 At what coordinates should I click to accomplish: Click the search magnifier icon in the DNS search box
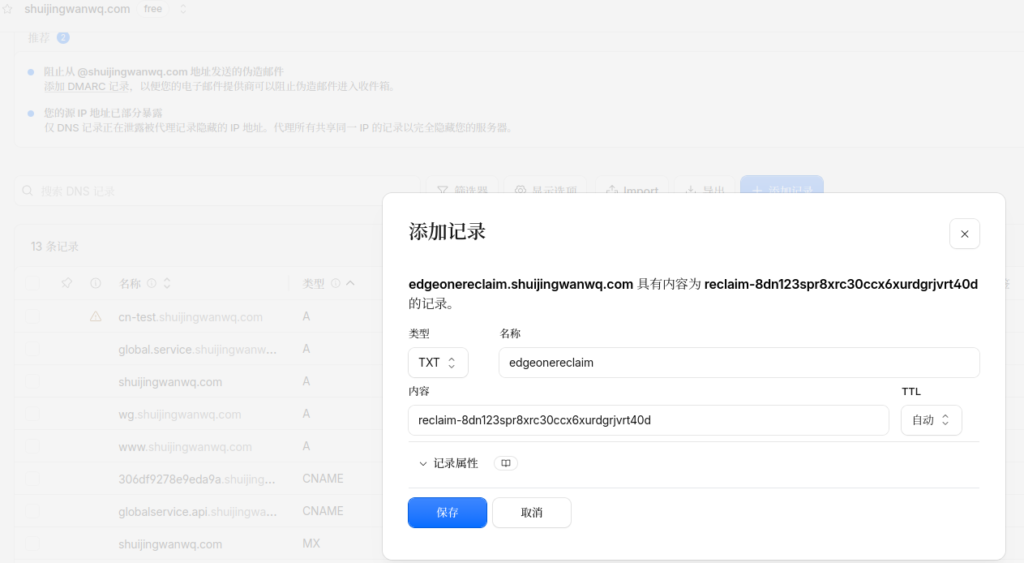[27, 191]
